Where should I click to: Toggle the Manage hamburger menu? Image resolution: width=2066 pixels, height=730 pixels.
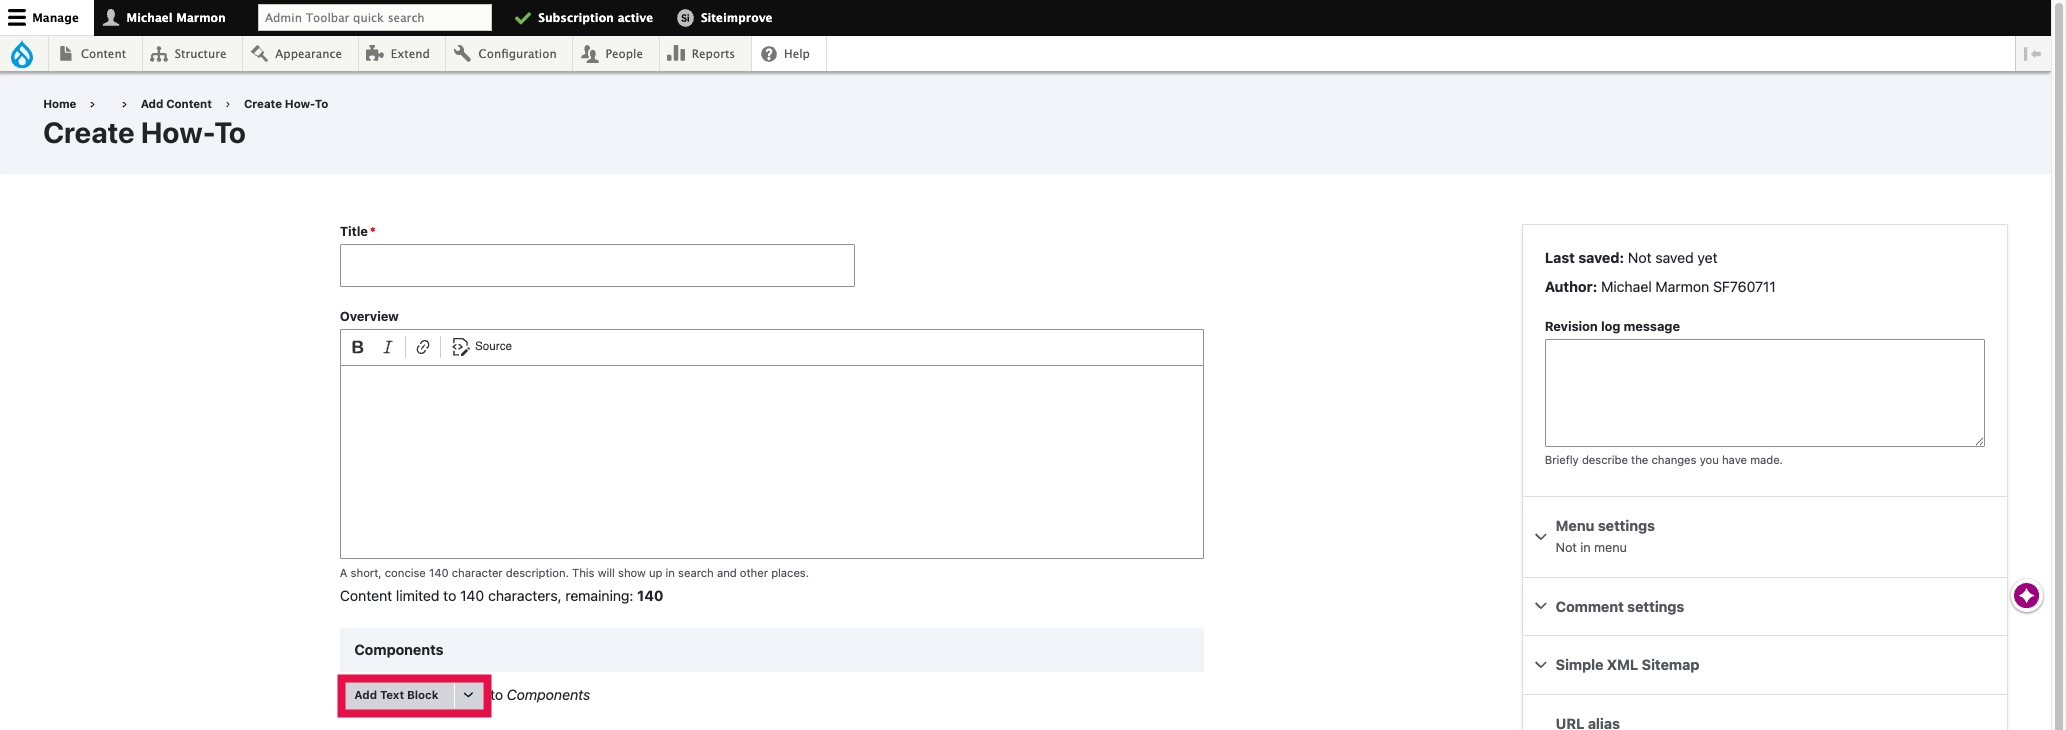[44, 18]
